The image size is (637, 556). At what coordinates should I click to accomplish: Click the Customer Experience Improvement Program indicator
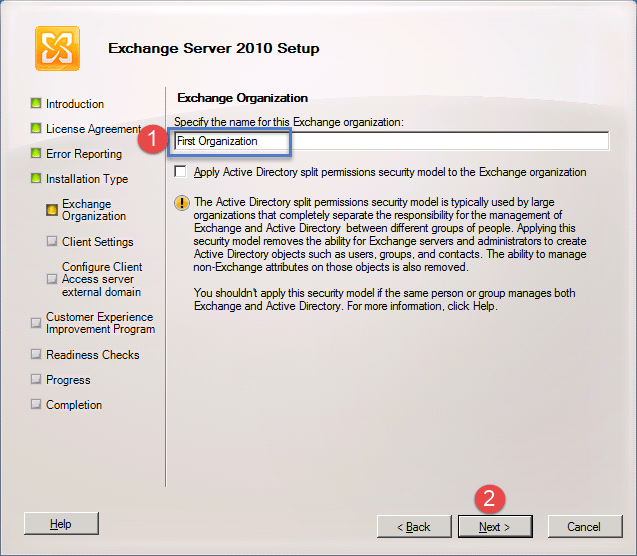point(36,323)
